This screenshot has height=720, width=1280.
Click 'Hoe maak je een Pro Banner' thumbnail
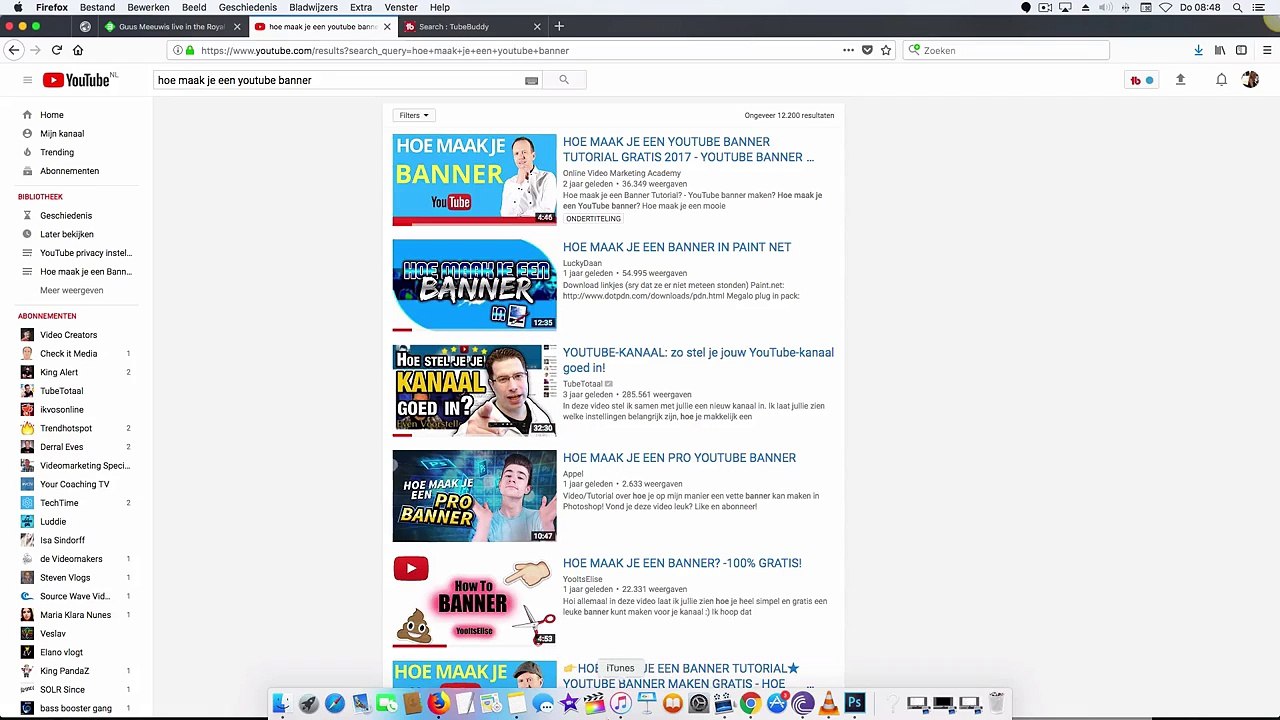[474, 496]
